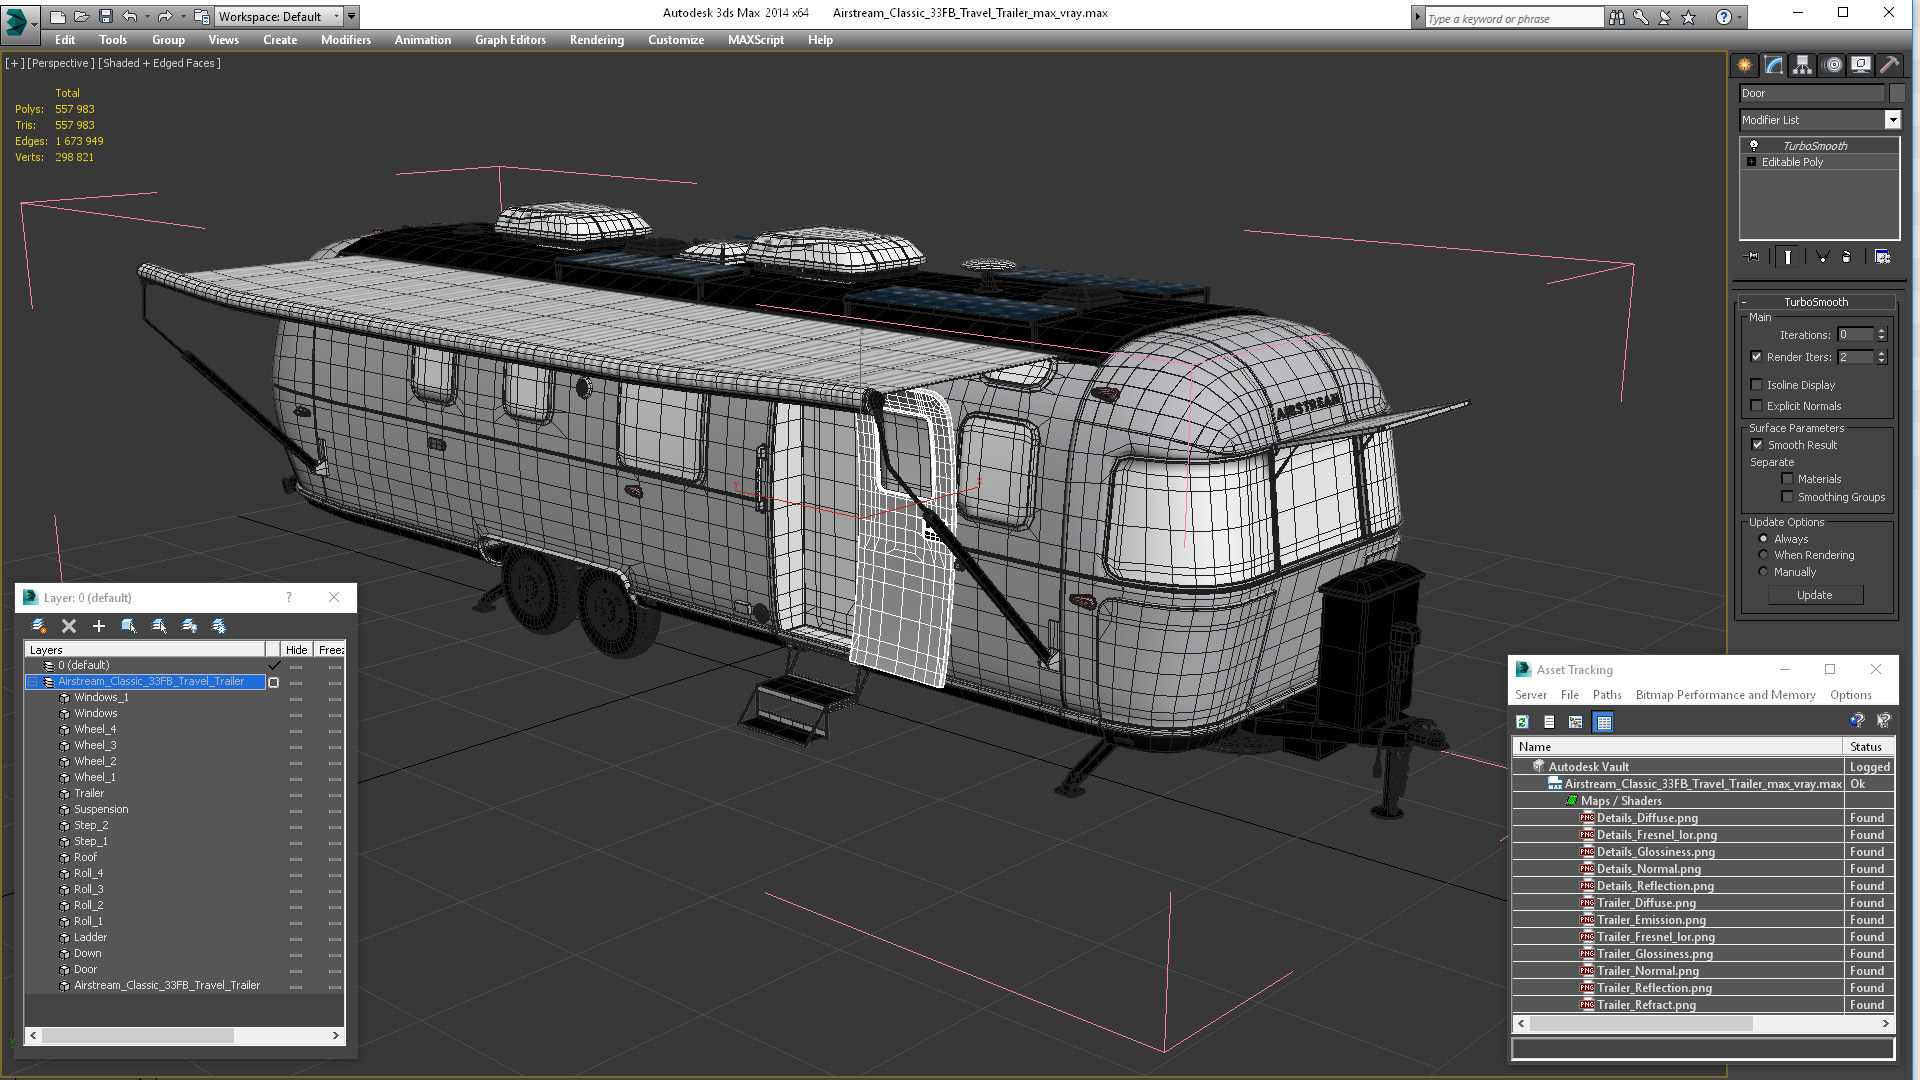This screenshot has height=1080, width=1920.
Task: Increase Iterations spinner value
Action: pyautogui.click(x=1881, y=331)
